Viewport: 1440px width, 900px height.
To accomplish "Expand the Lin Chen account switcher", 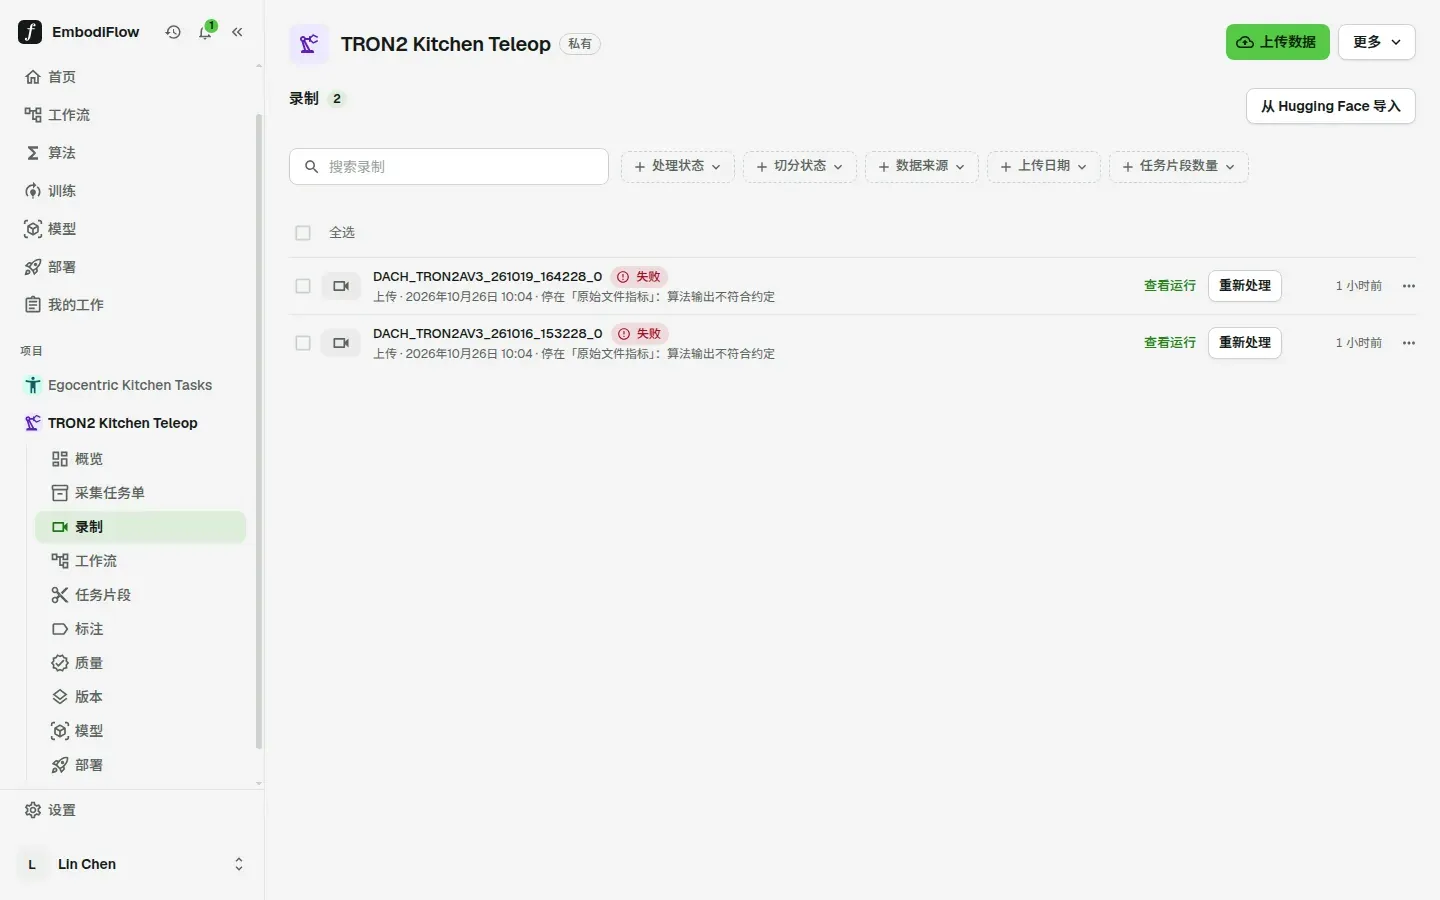I will tap(132, 864).
